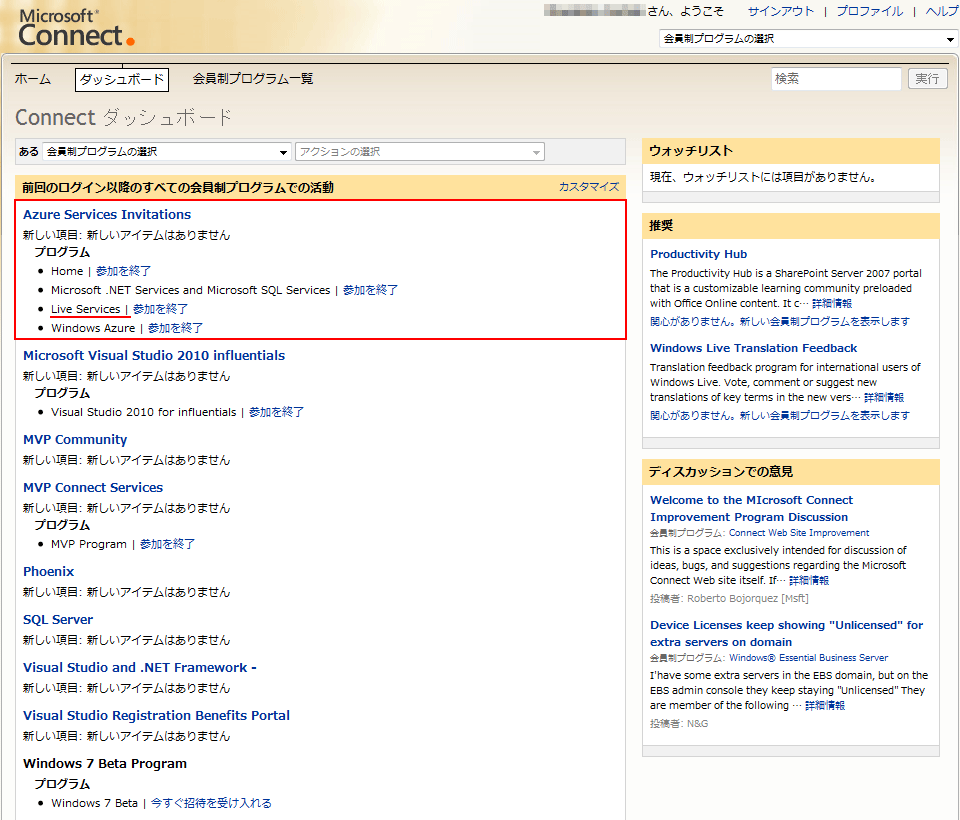
Task: Click 詳細情報 for the Connect Improvement discussion
Action: click(x=809, y=581)
